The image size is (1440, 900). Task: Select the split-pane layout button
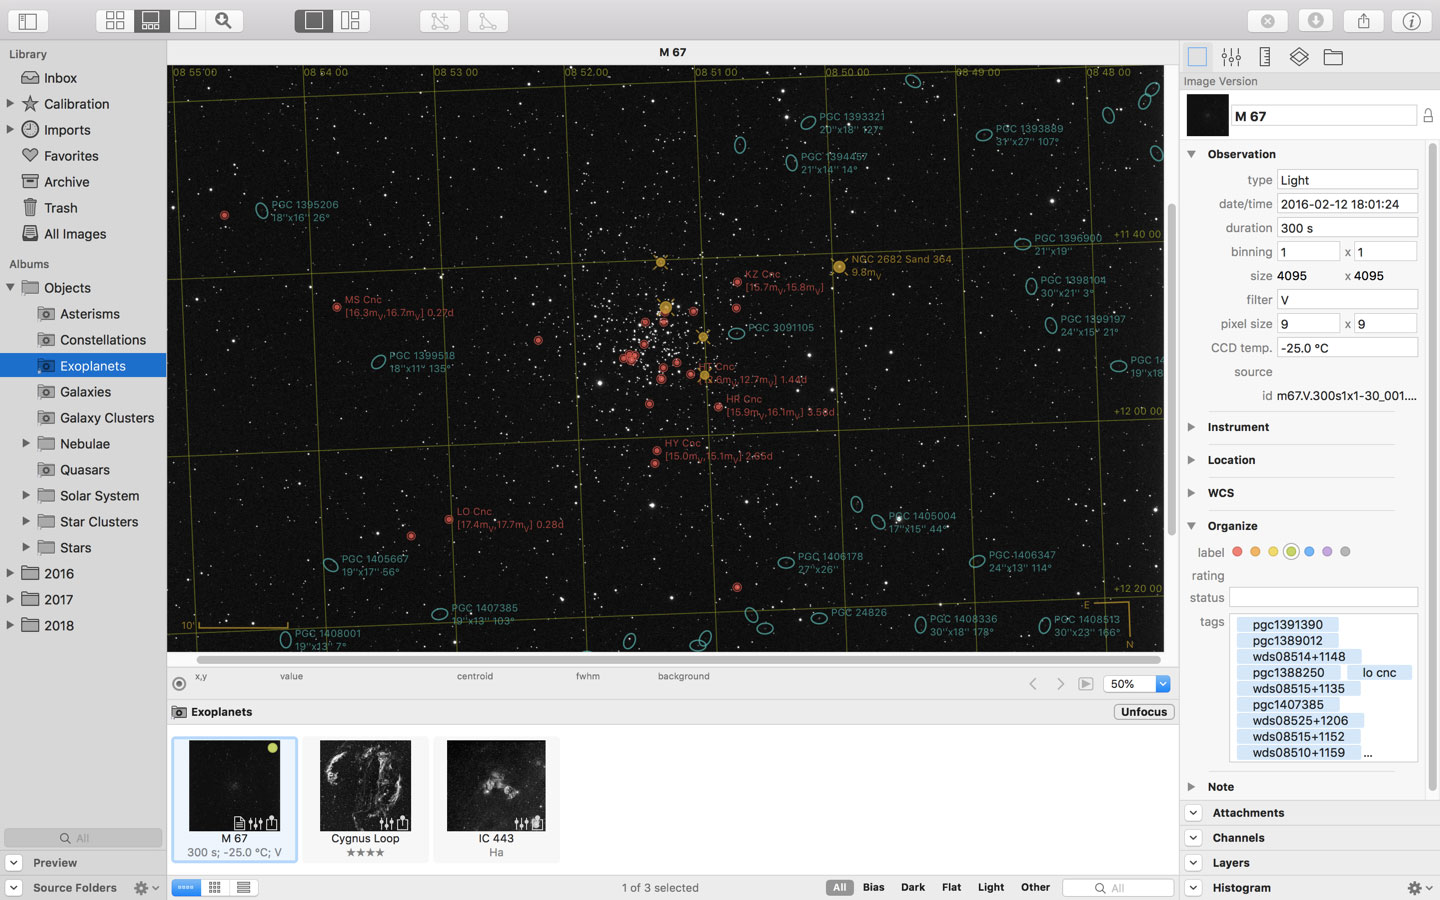(351, 21)
